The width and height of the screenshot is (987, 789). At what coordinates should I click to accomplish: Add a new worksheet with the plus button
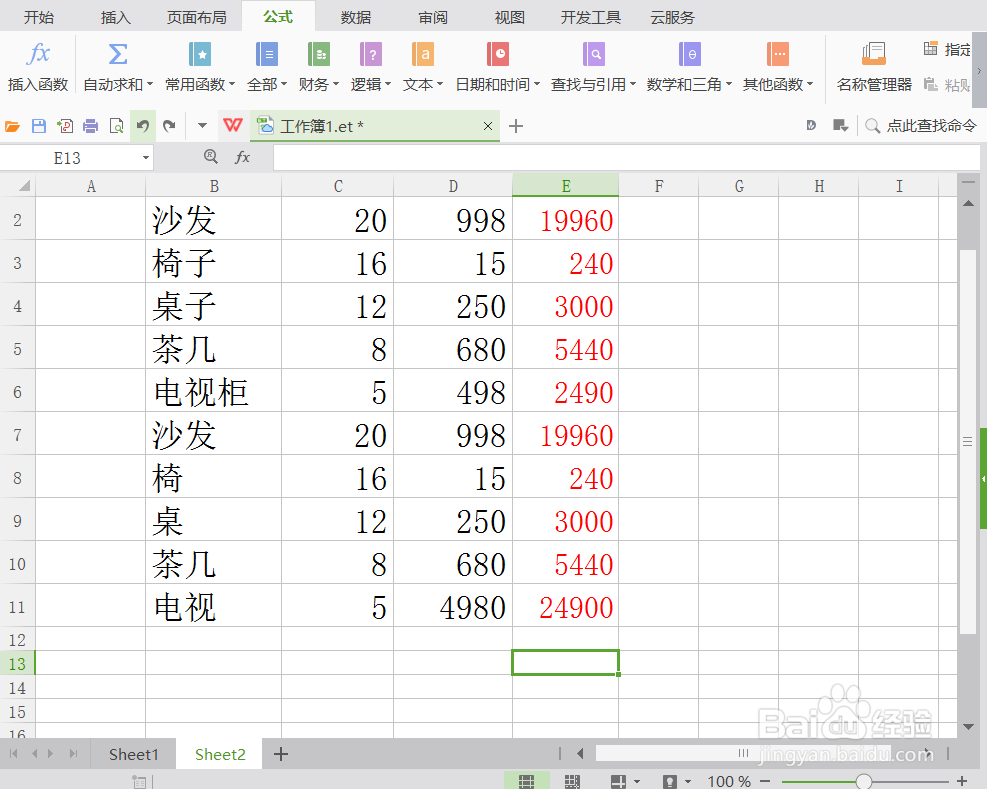(x=280, y=754)
